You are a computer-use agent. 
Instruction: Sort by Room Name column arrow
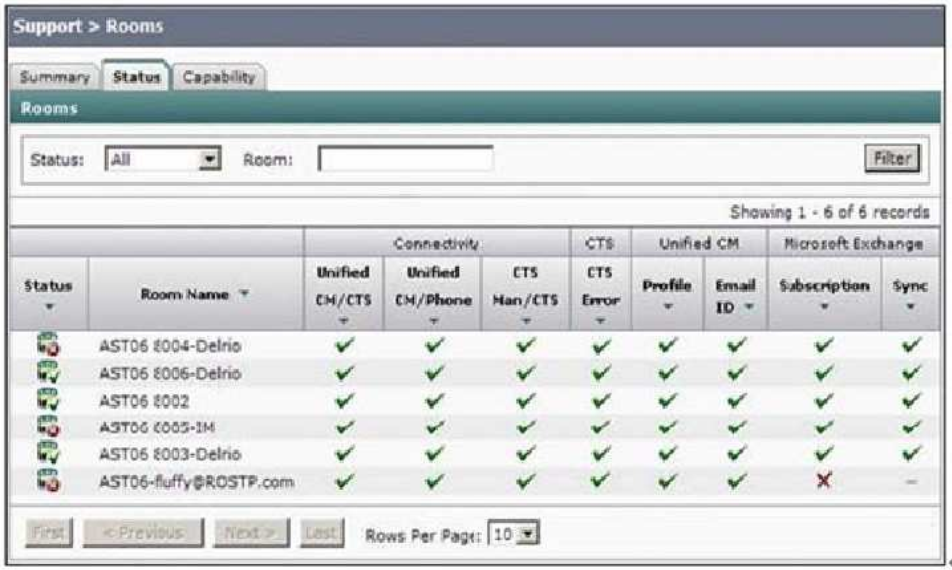click(243, 294)
